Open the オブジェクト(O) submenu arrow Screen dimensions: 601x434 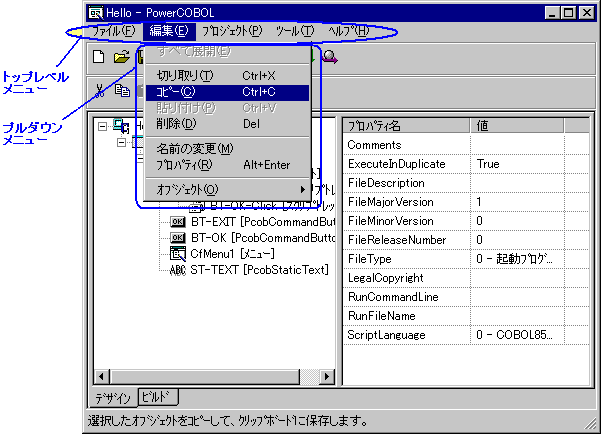click(302, 189)
